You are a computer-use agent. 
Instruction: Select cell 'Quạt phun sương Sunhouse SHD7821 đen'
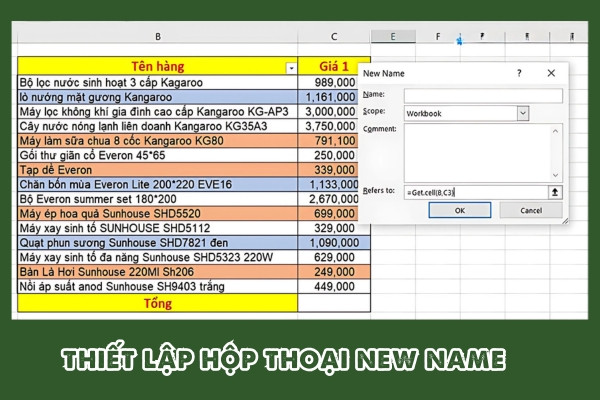coord(158,242)
